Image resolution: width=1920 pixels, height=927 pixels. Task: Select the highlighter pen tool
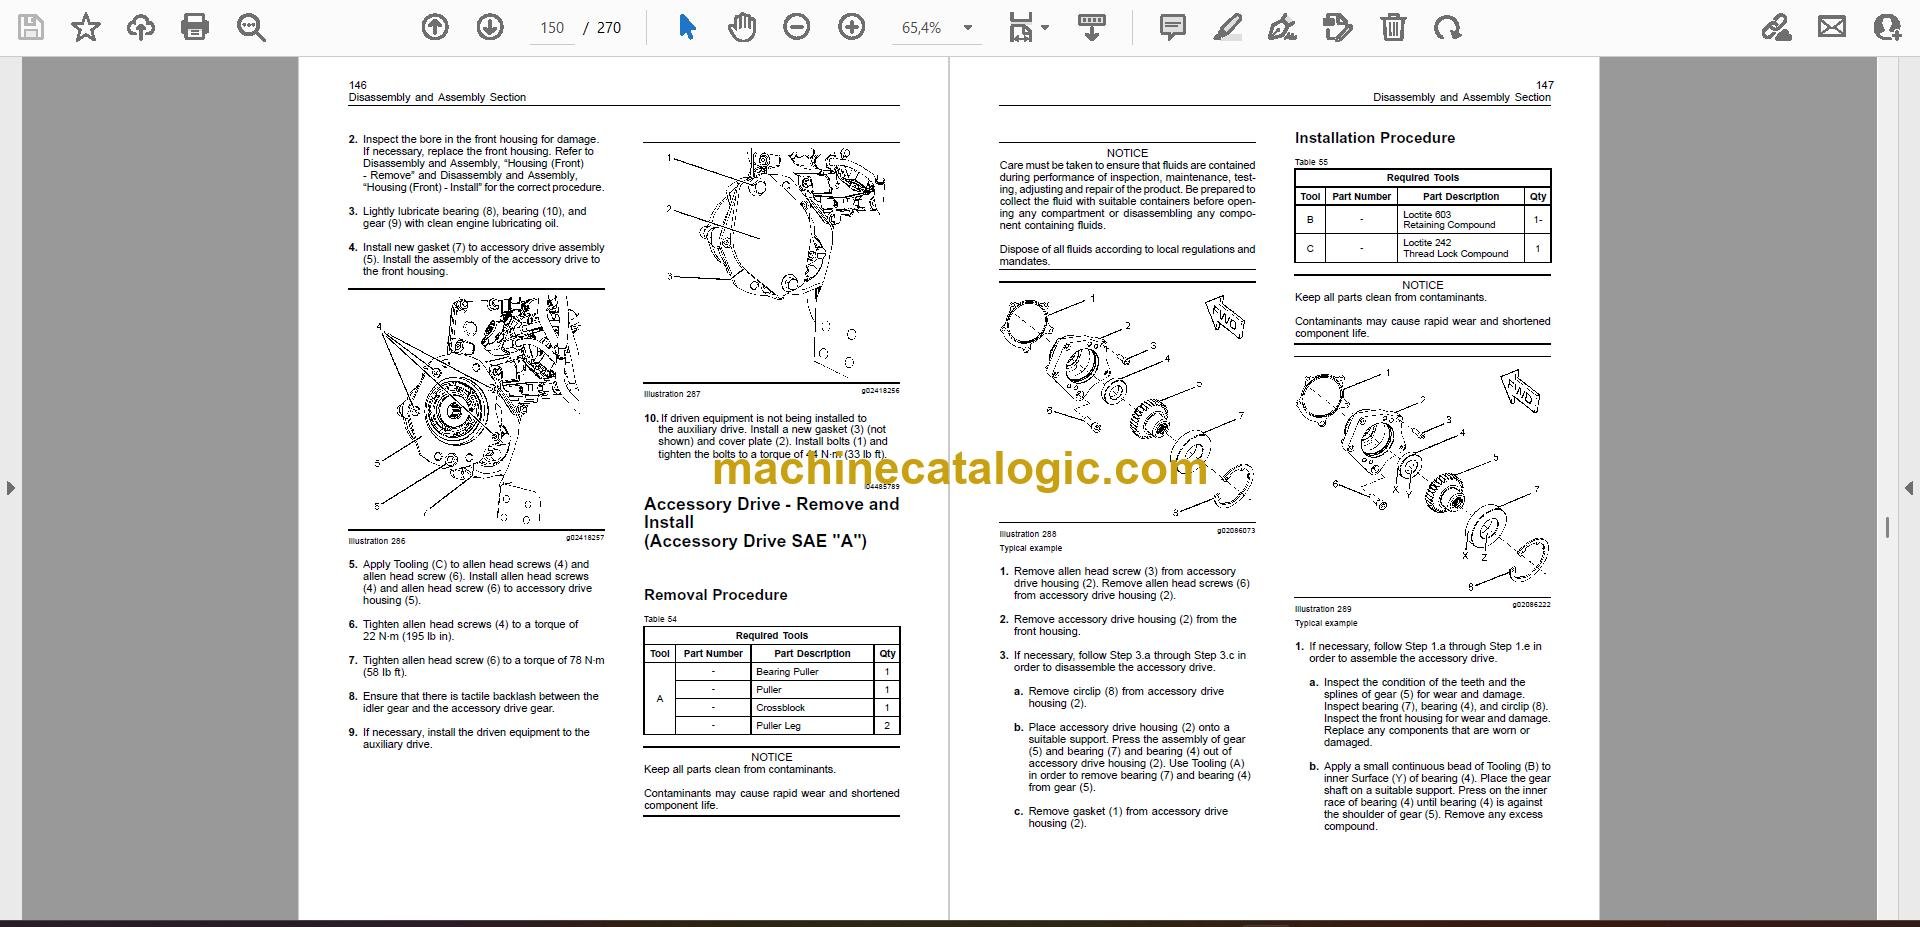(x=1228, y=27)
